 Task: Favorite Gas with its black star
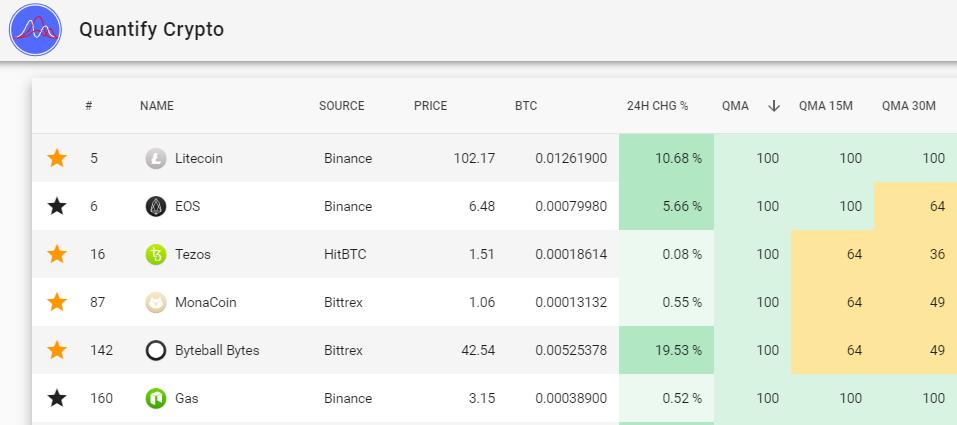click(57, 398)
